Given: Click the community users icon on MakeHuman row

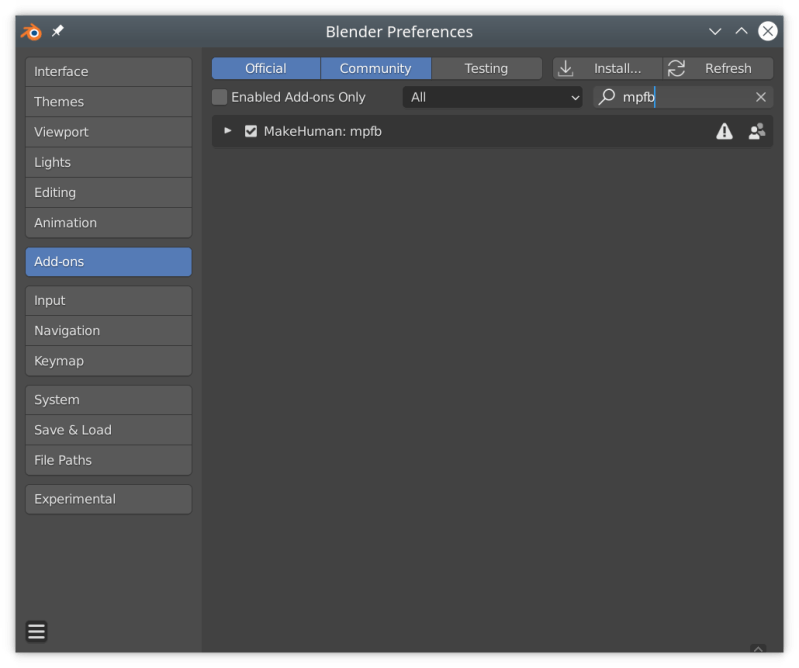Looking at the screenshot, I should (x=757, y=131).
